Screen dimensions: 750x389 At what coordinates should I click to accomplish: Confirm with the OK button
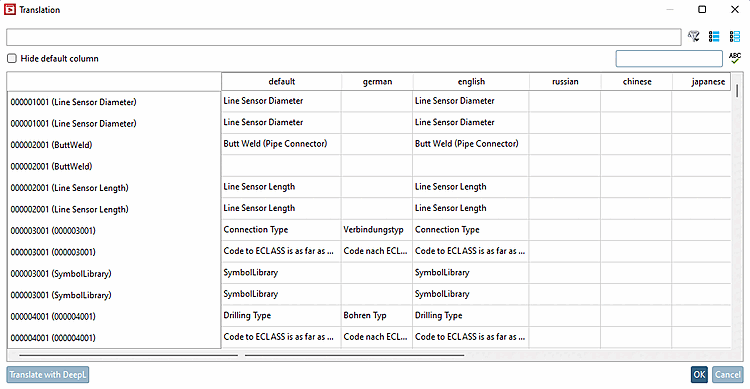[x=699, y=375]
